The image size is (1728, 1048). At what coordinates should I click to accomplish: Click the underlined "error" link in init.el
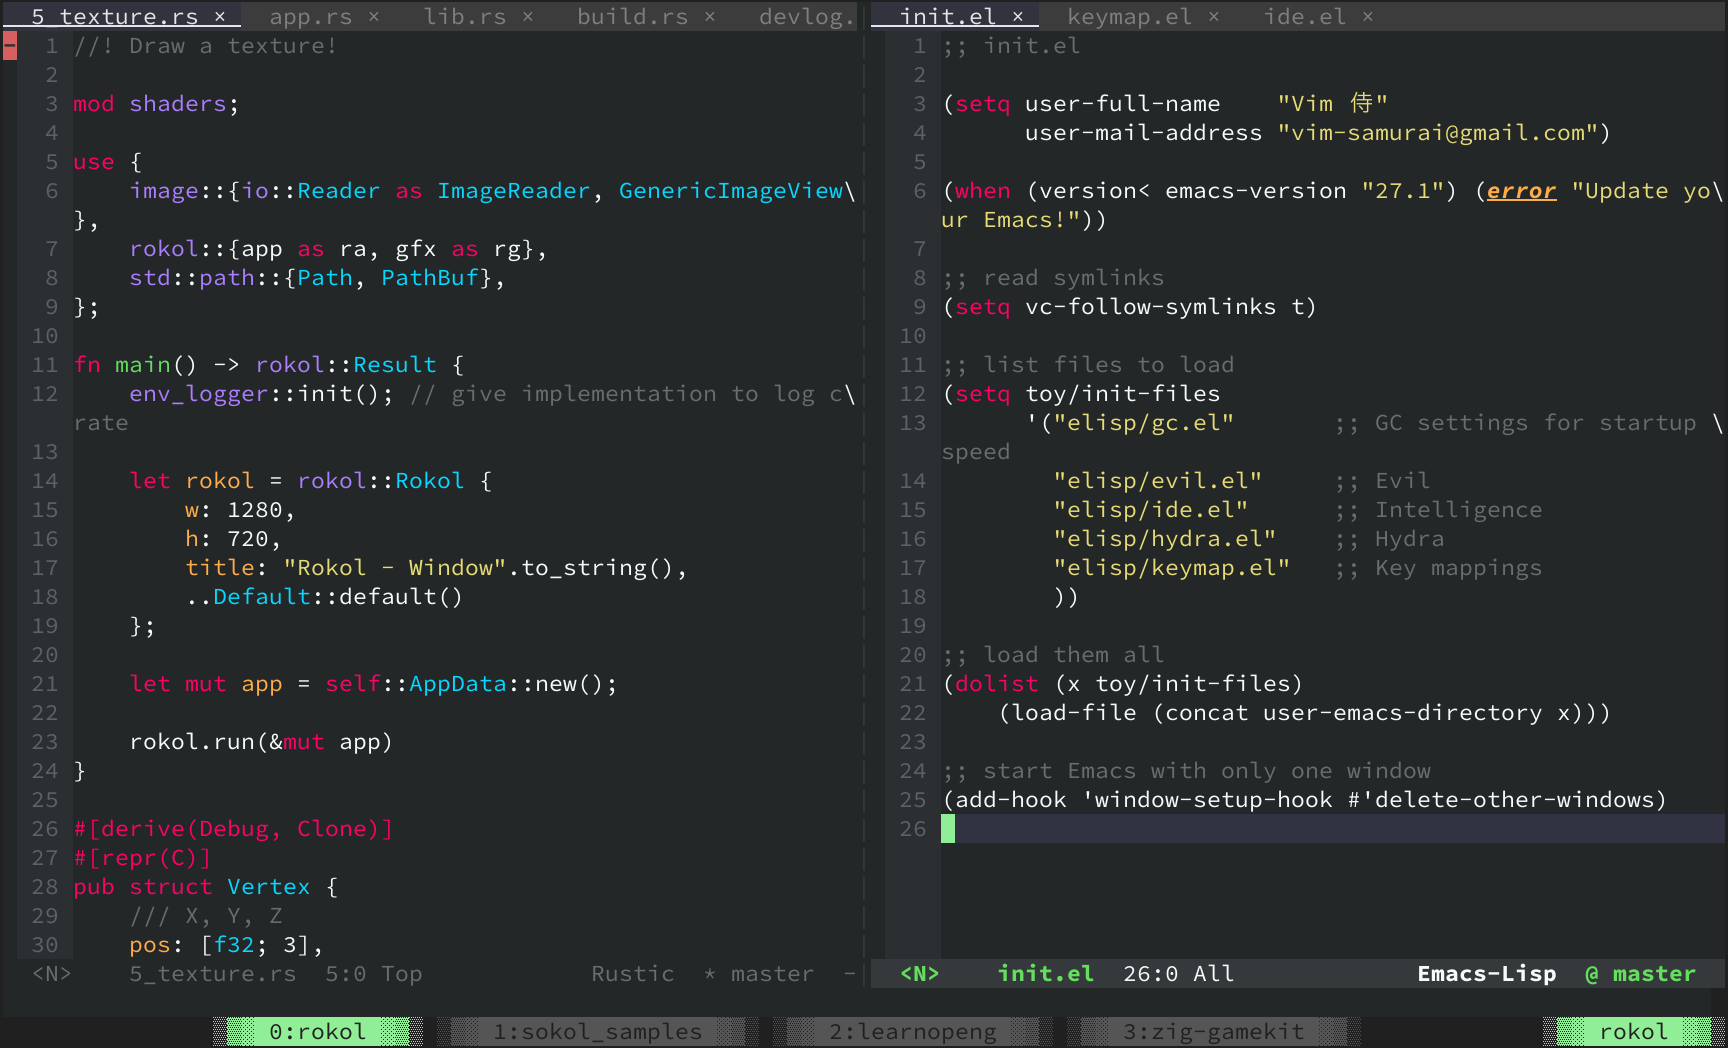(x=1521, y=190)
